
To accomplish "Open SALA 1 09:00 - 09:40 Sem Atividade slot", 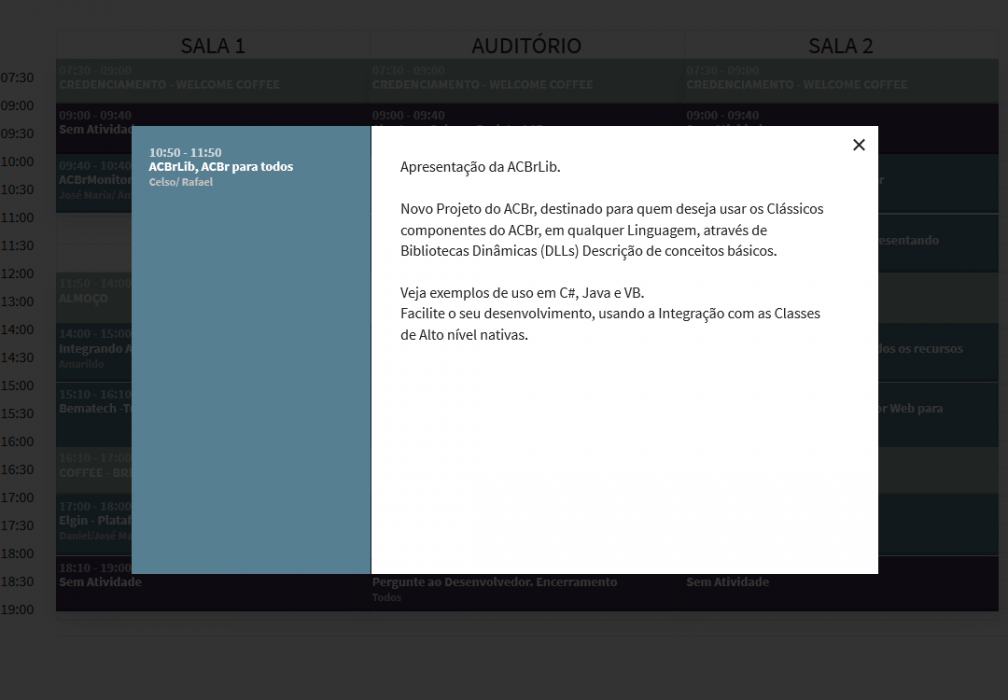I will 94,129.
